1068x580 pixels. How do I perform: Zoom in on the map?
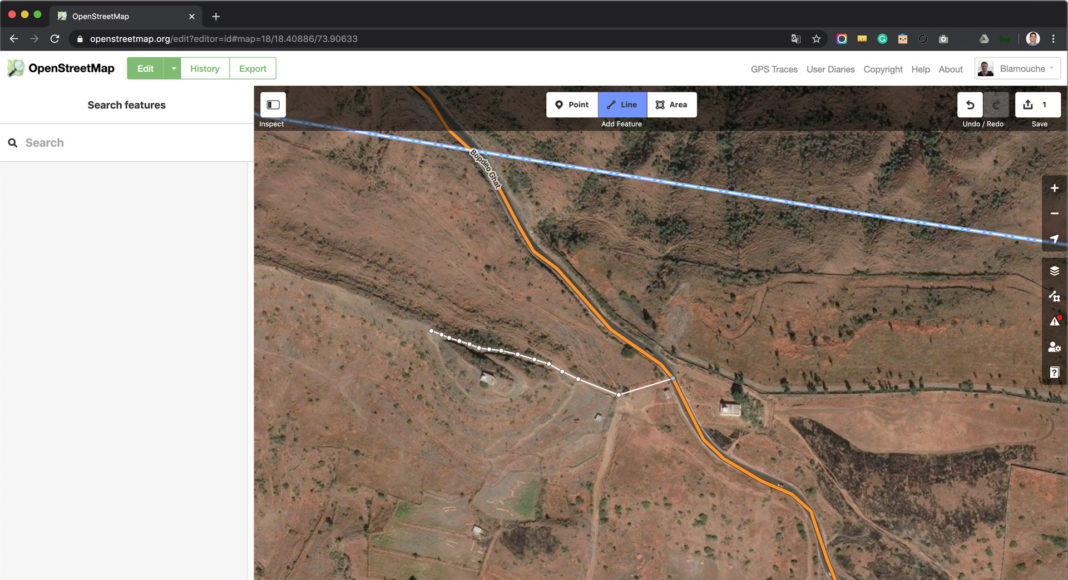tap(1054, 188)
